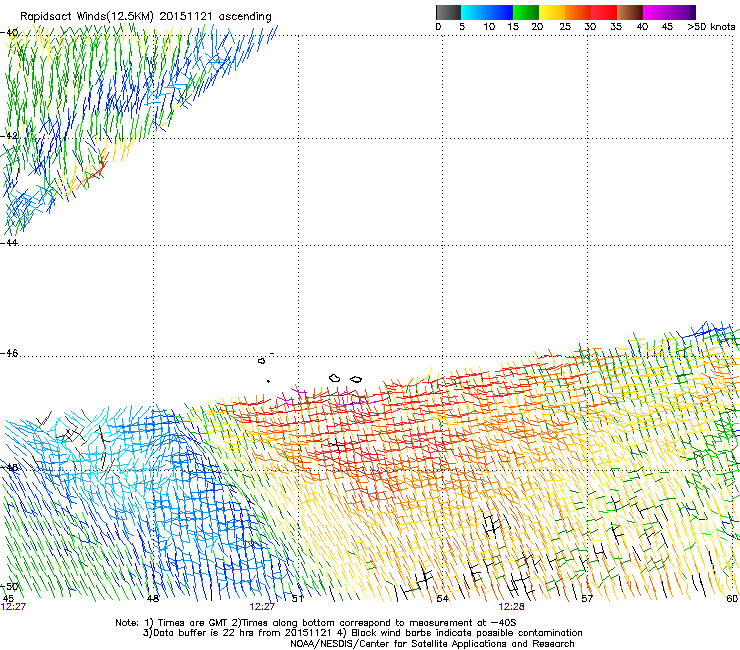Click the 12:27 time label under longitude 45

[x=13, y=607]
